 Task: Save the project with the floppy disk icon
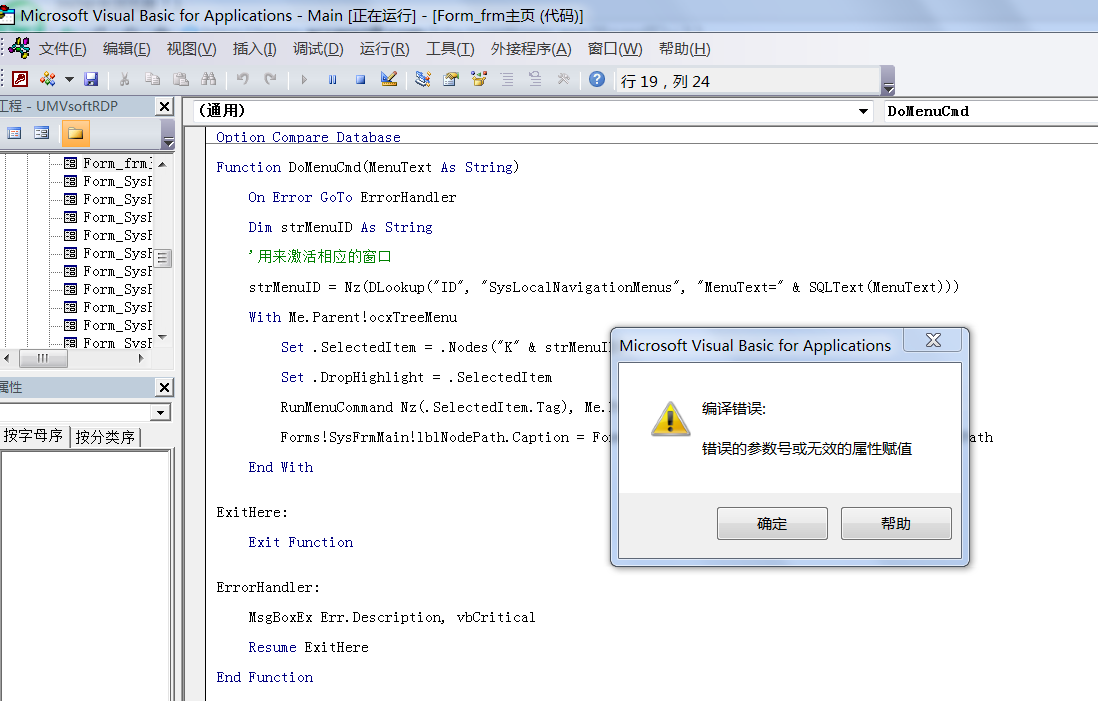(91, 79)
